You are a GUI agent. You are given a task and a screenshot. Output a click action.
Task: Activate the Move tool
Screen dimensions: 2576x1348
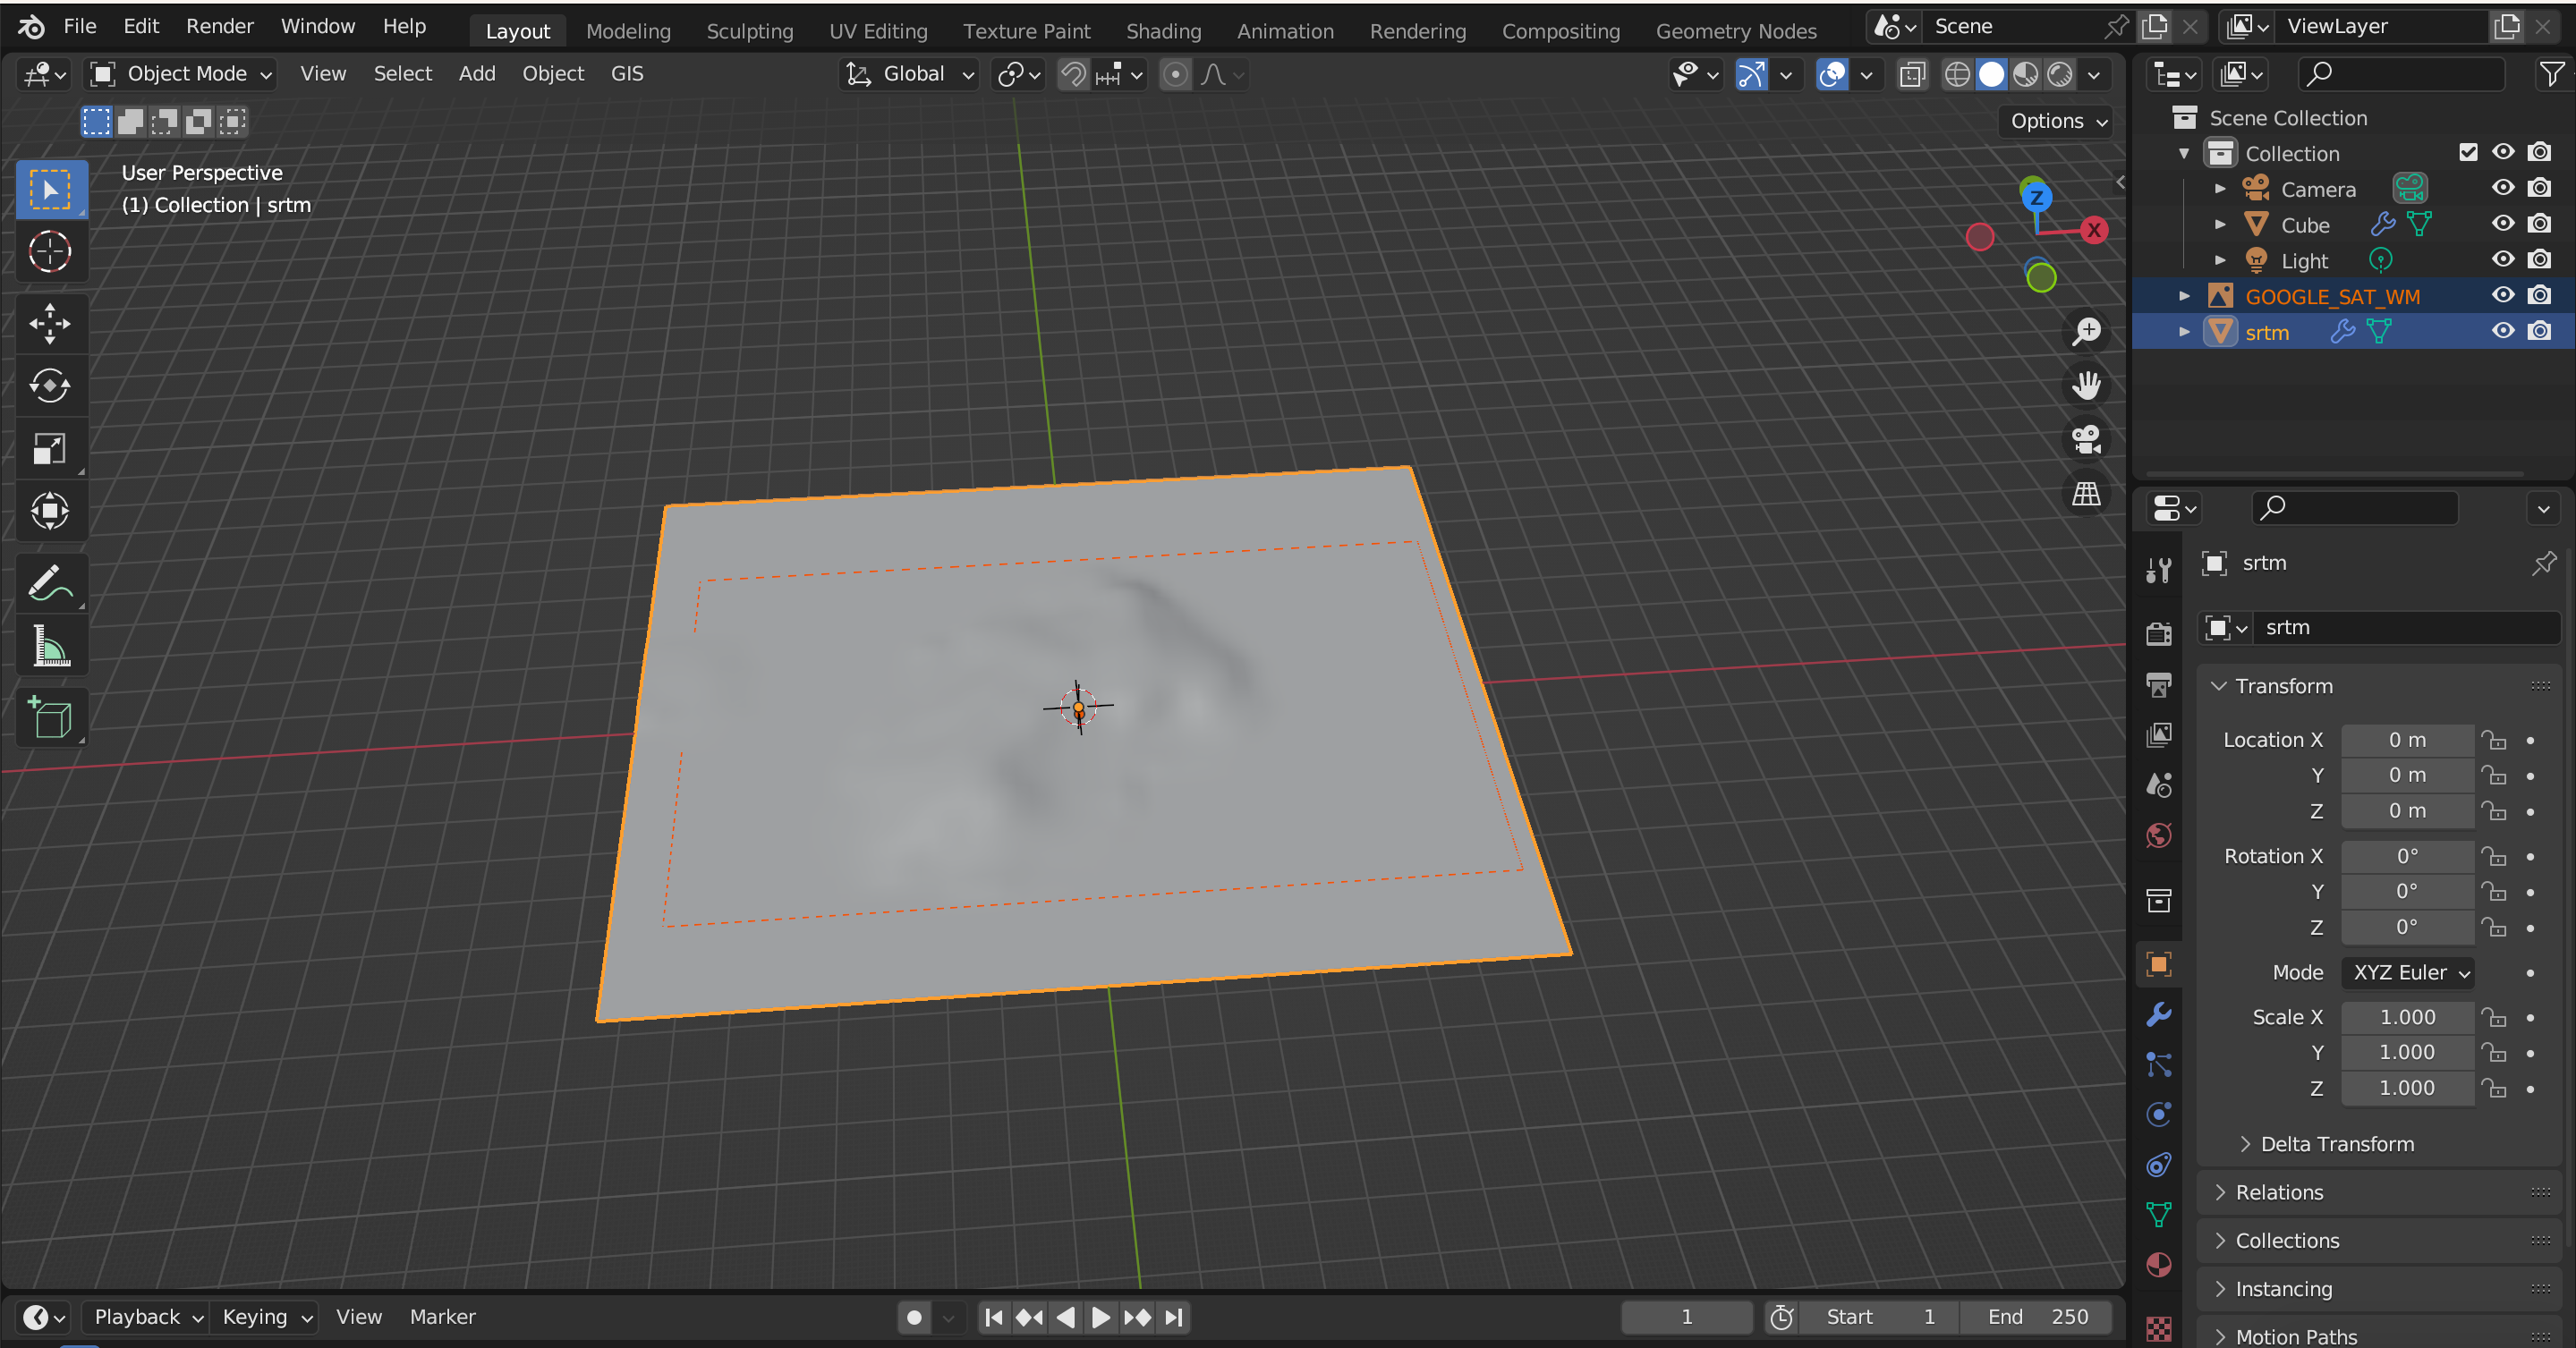click(x=50, y=323)
